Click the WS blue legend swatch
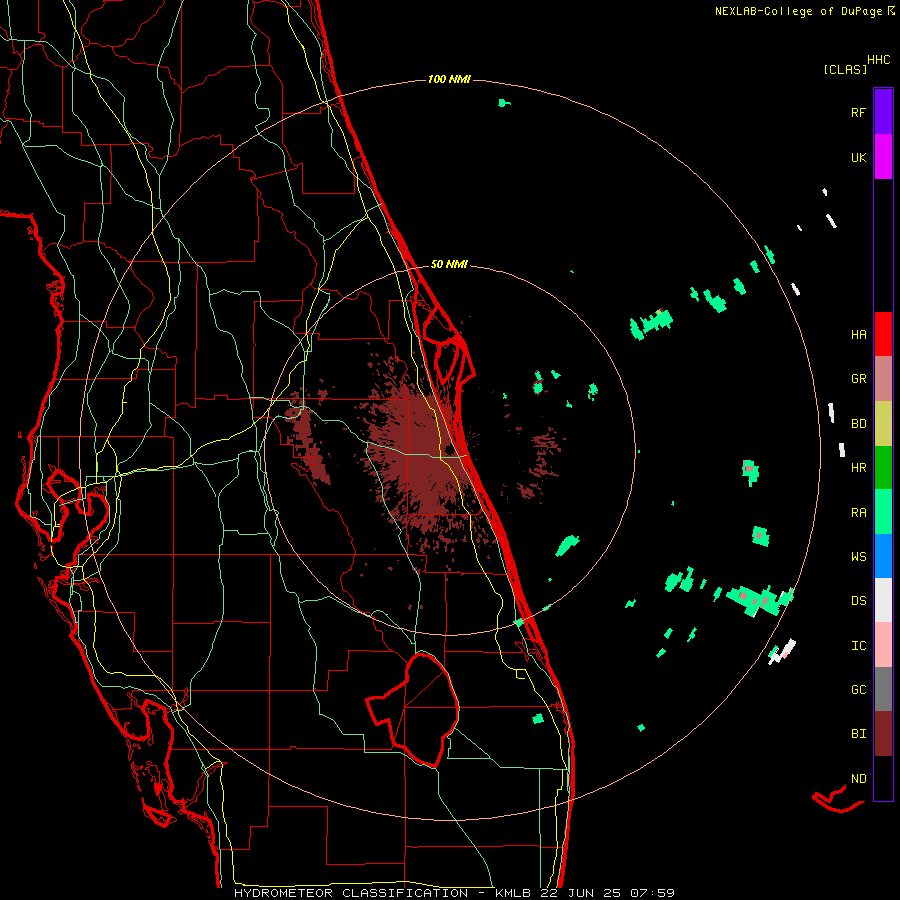 pyautogui.click(x=883, y=556)
